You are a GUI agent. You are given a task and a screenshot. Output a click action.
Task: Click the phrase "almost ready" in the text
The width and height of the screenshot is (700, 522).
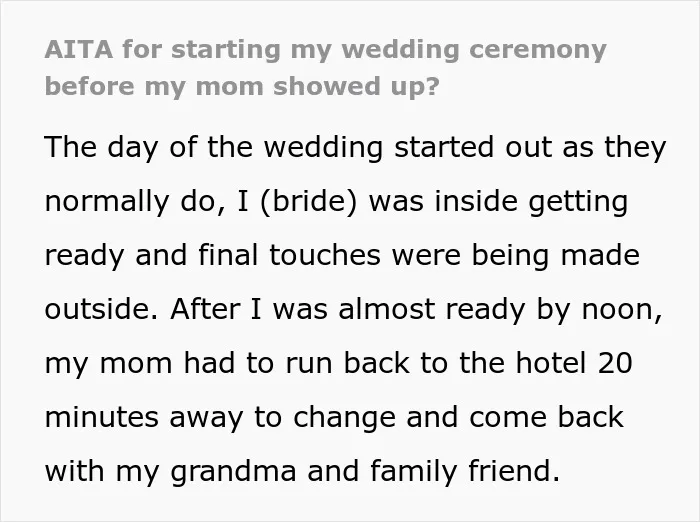coord(431,310)
